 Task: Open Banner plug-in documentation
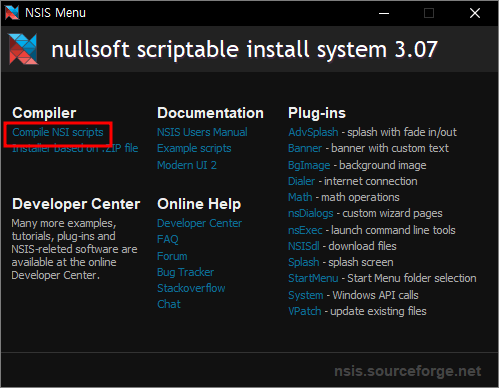(x=305, y=148)
